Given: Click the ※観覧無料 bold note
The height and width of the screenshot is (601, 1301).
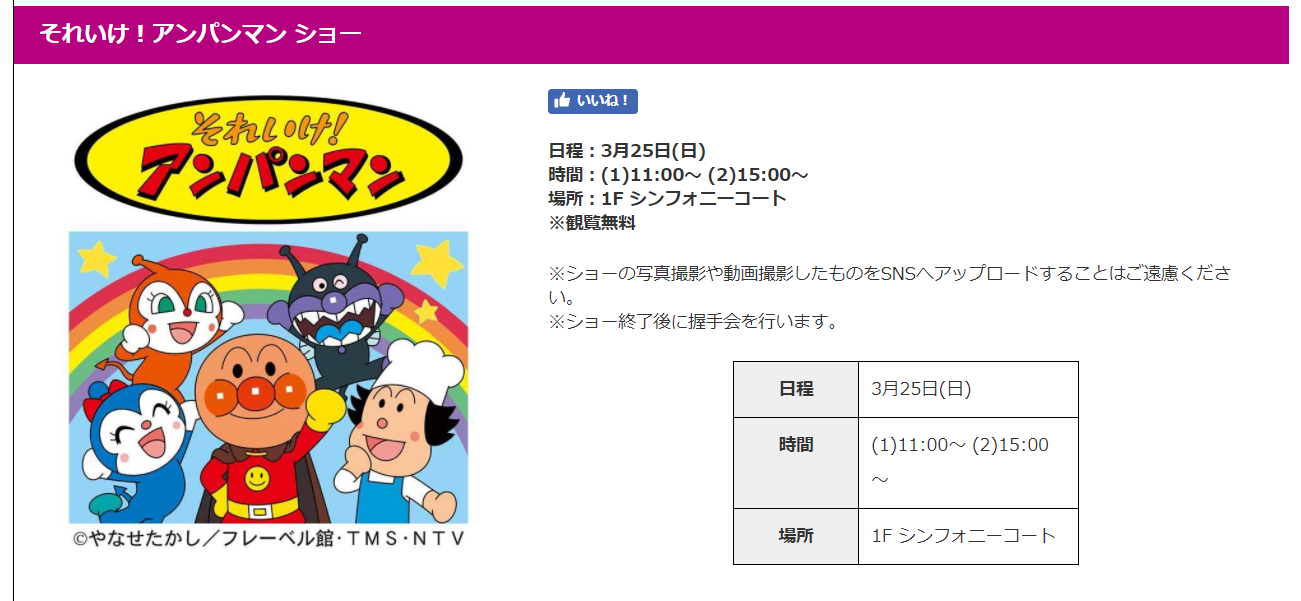Looking at the screenshot, I should click(592, 223).
